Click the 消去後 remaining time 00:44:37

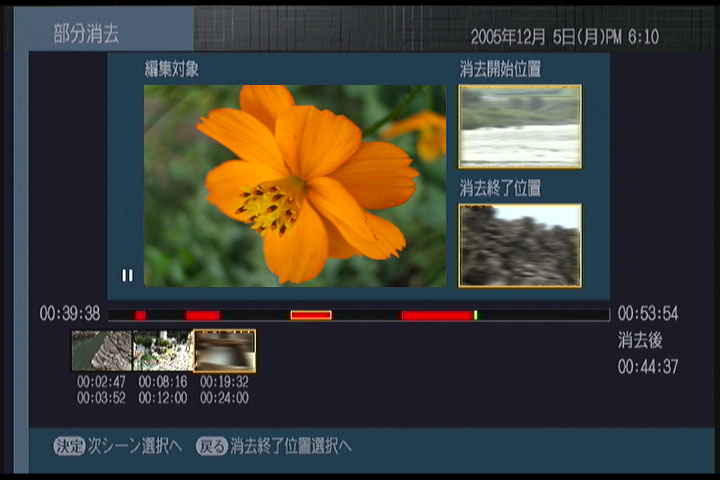(647, 367)
